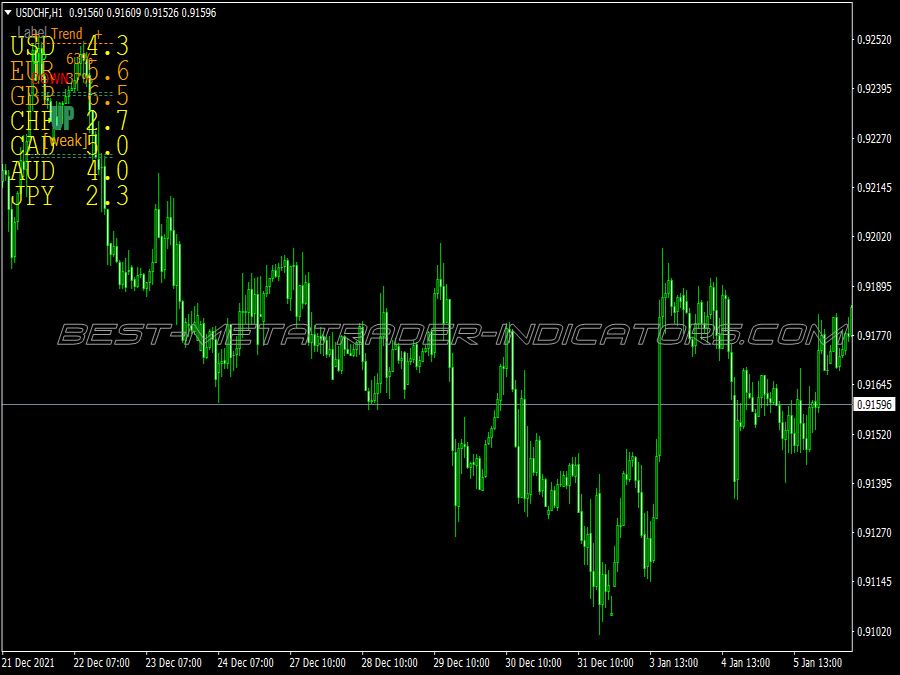Select the JPY 2.3 strength row
900x675 pixels.
coord(69,196)
